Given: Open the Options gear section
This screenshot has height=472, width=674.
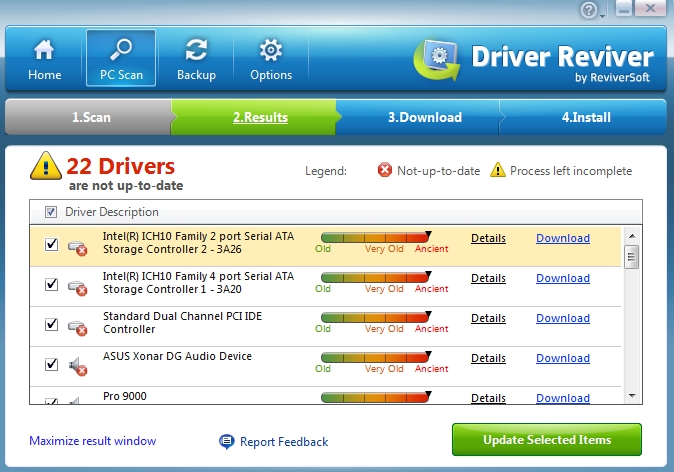Looking at the screenshot, I should pos(271,59).
